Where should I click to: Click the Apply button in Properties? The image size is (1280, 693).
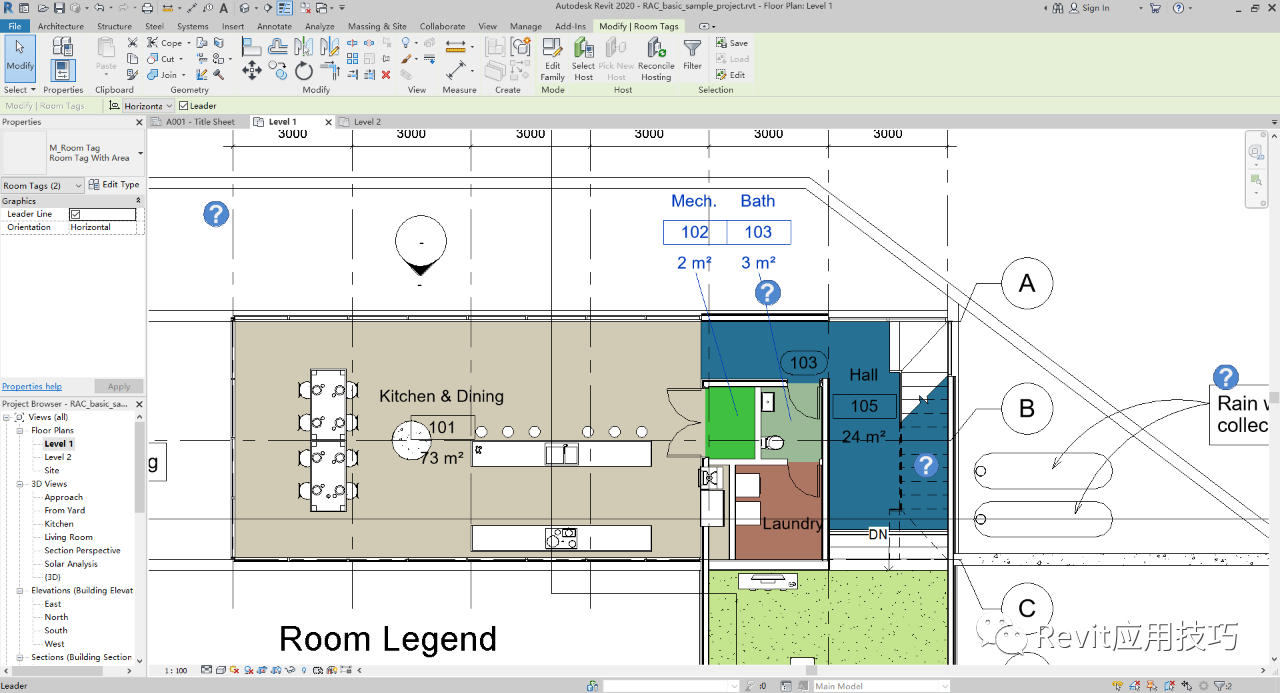coord(119,386)
